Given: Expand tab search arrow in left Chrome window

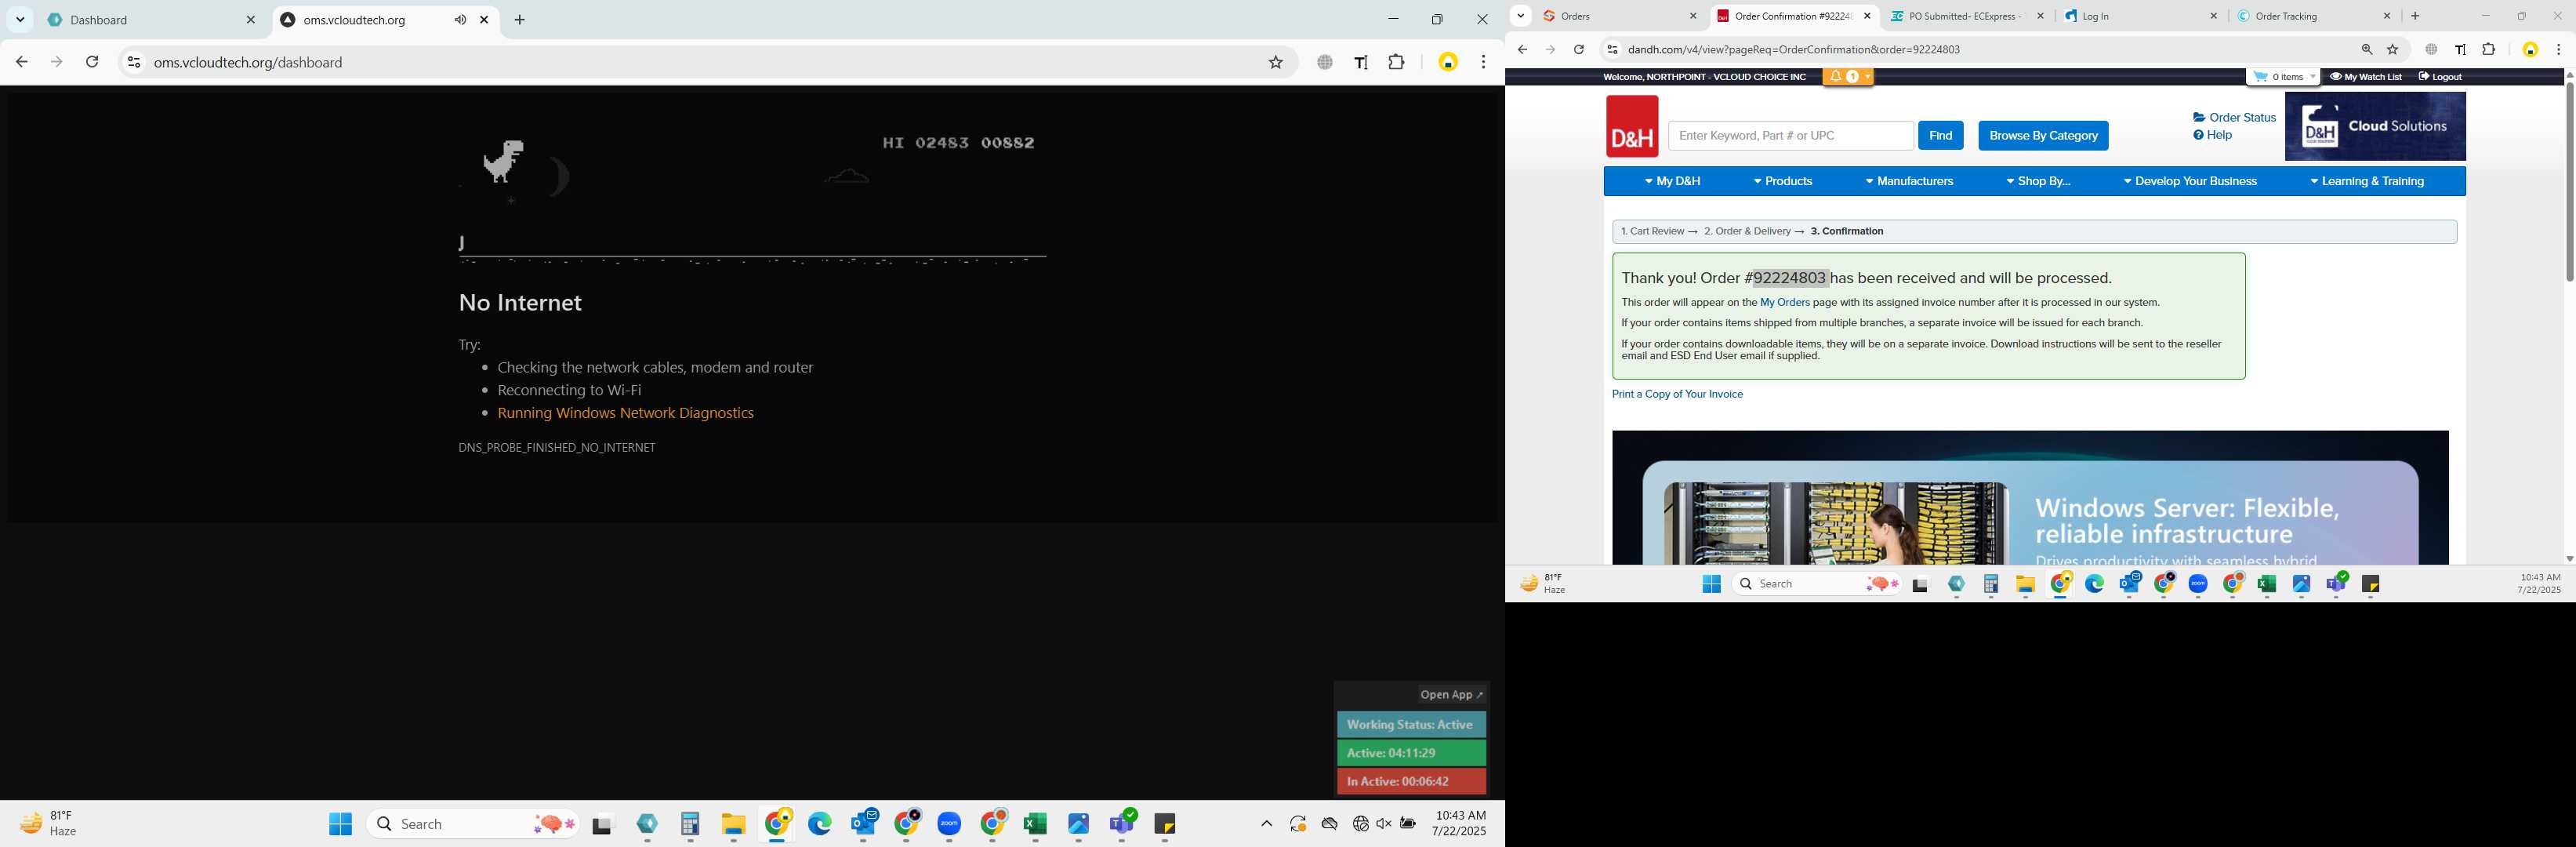Looking at the screenshot, I should point(19,20).
